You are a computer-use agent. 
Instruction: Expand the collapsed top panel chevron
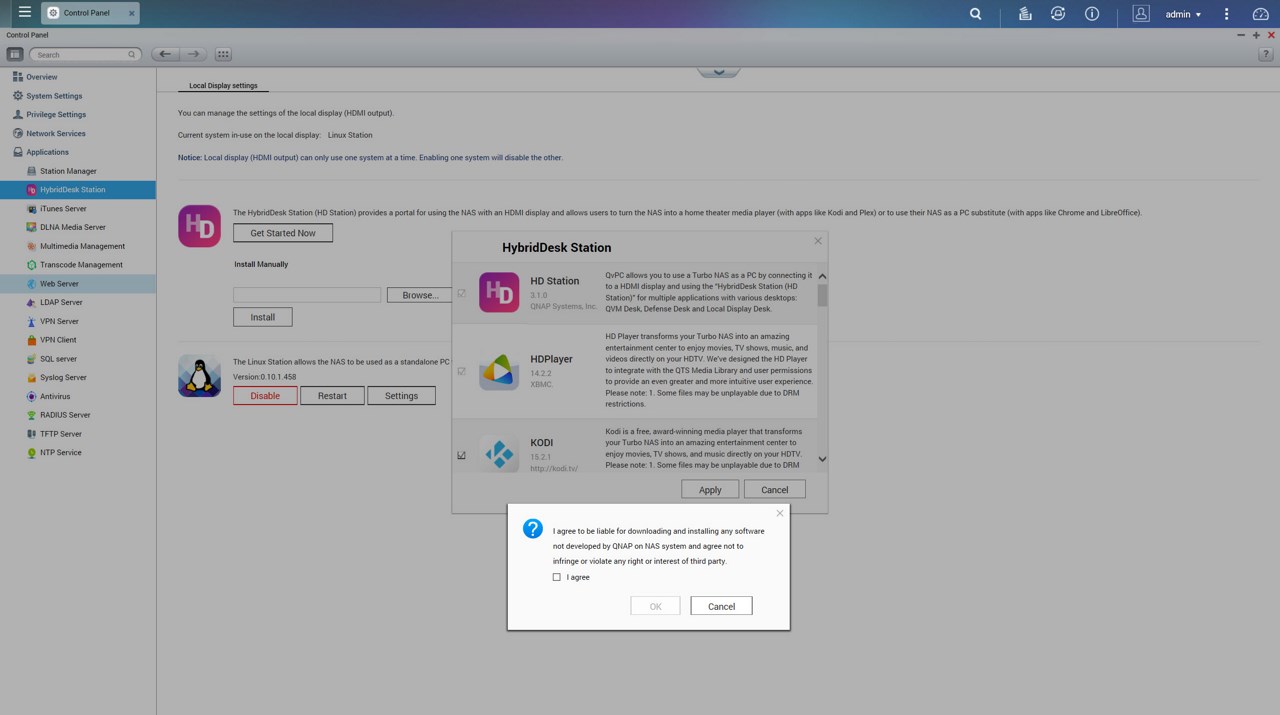pos(718,72)
